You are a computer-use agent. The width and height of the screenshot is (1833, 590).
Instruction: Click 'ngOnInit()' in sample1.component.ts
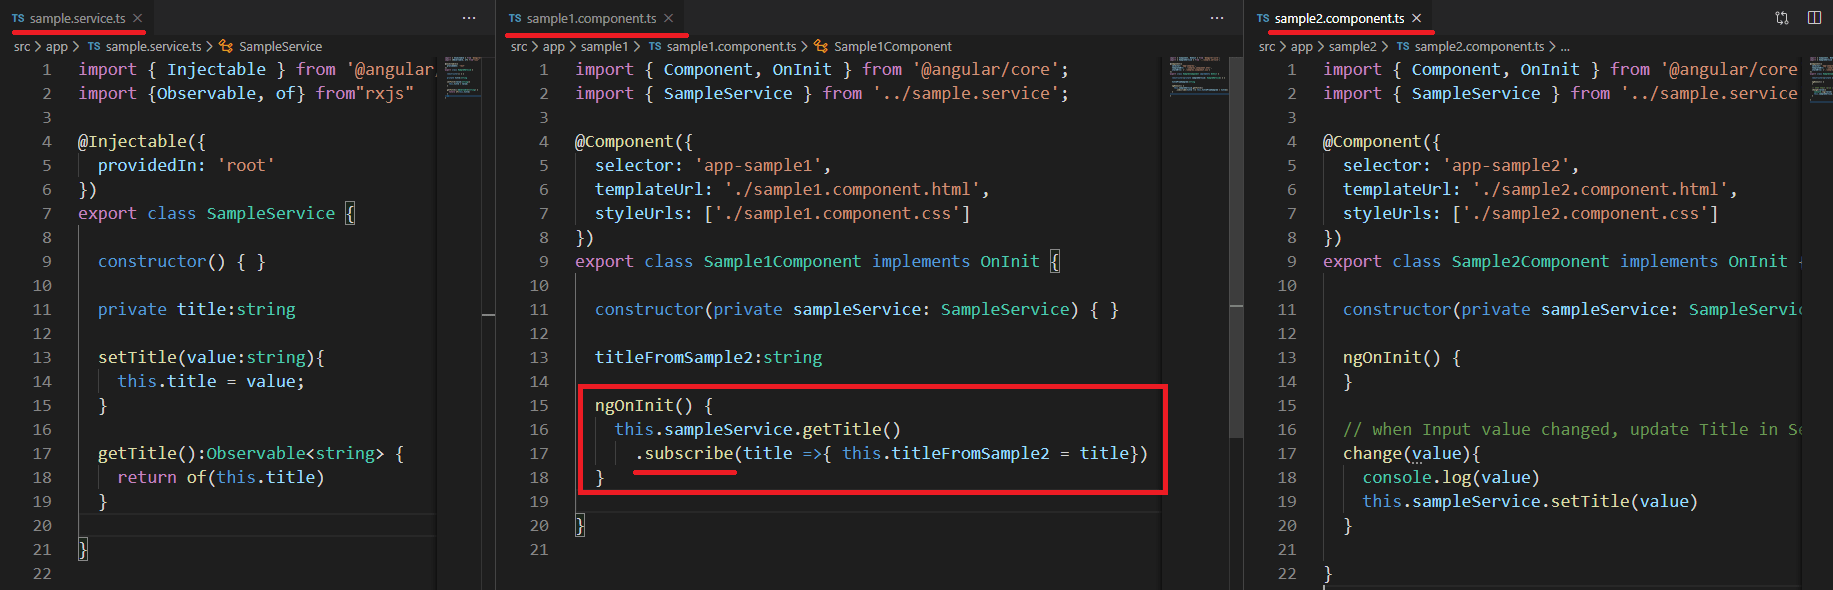tap(643, 405)
